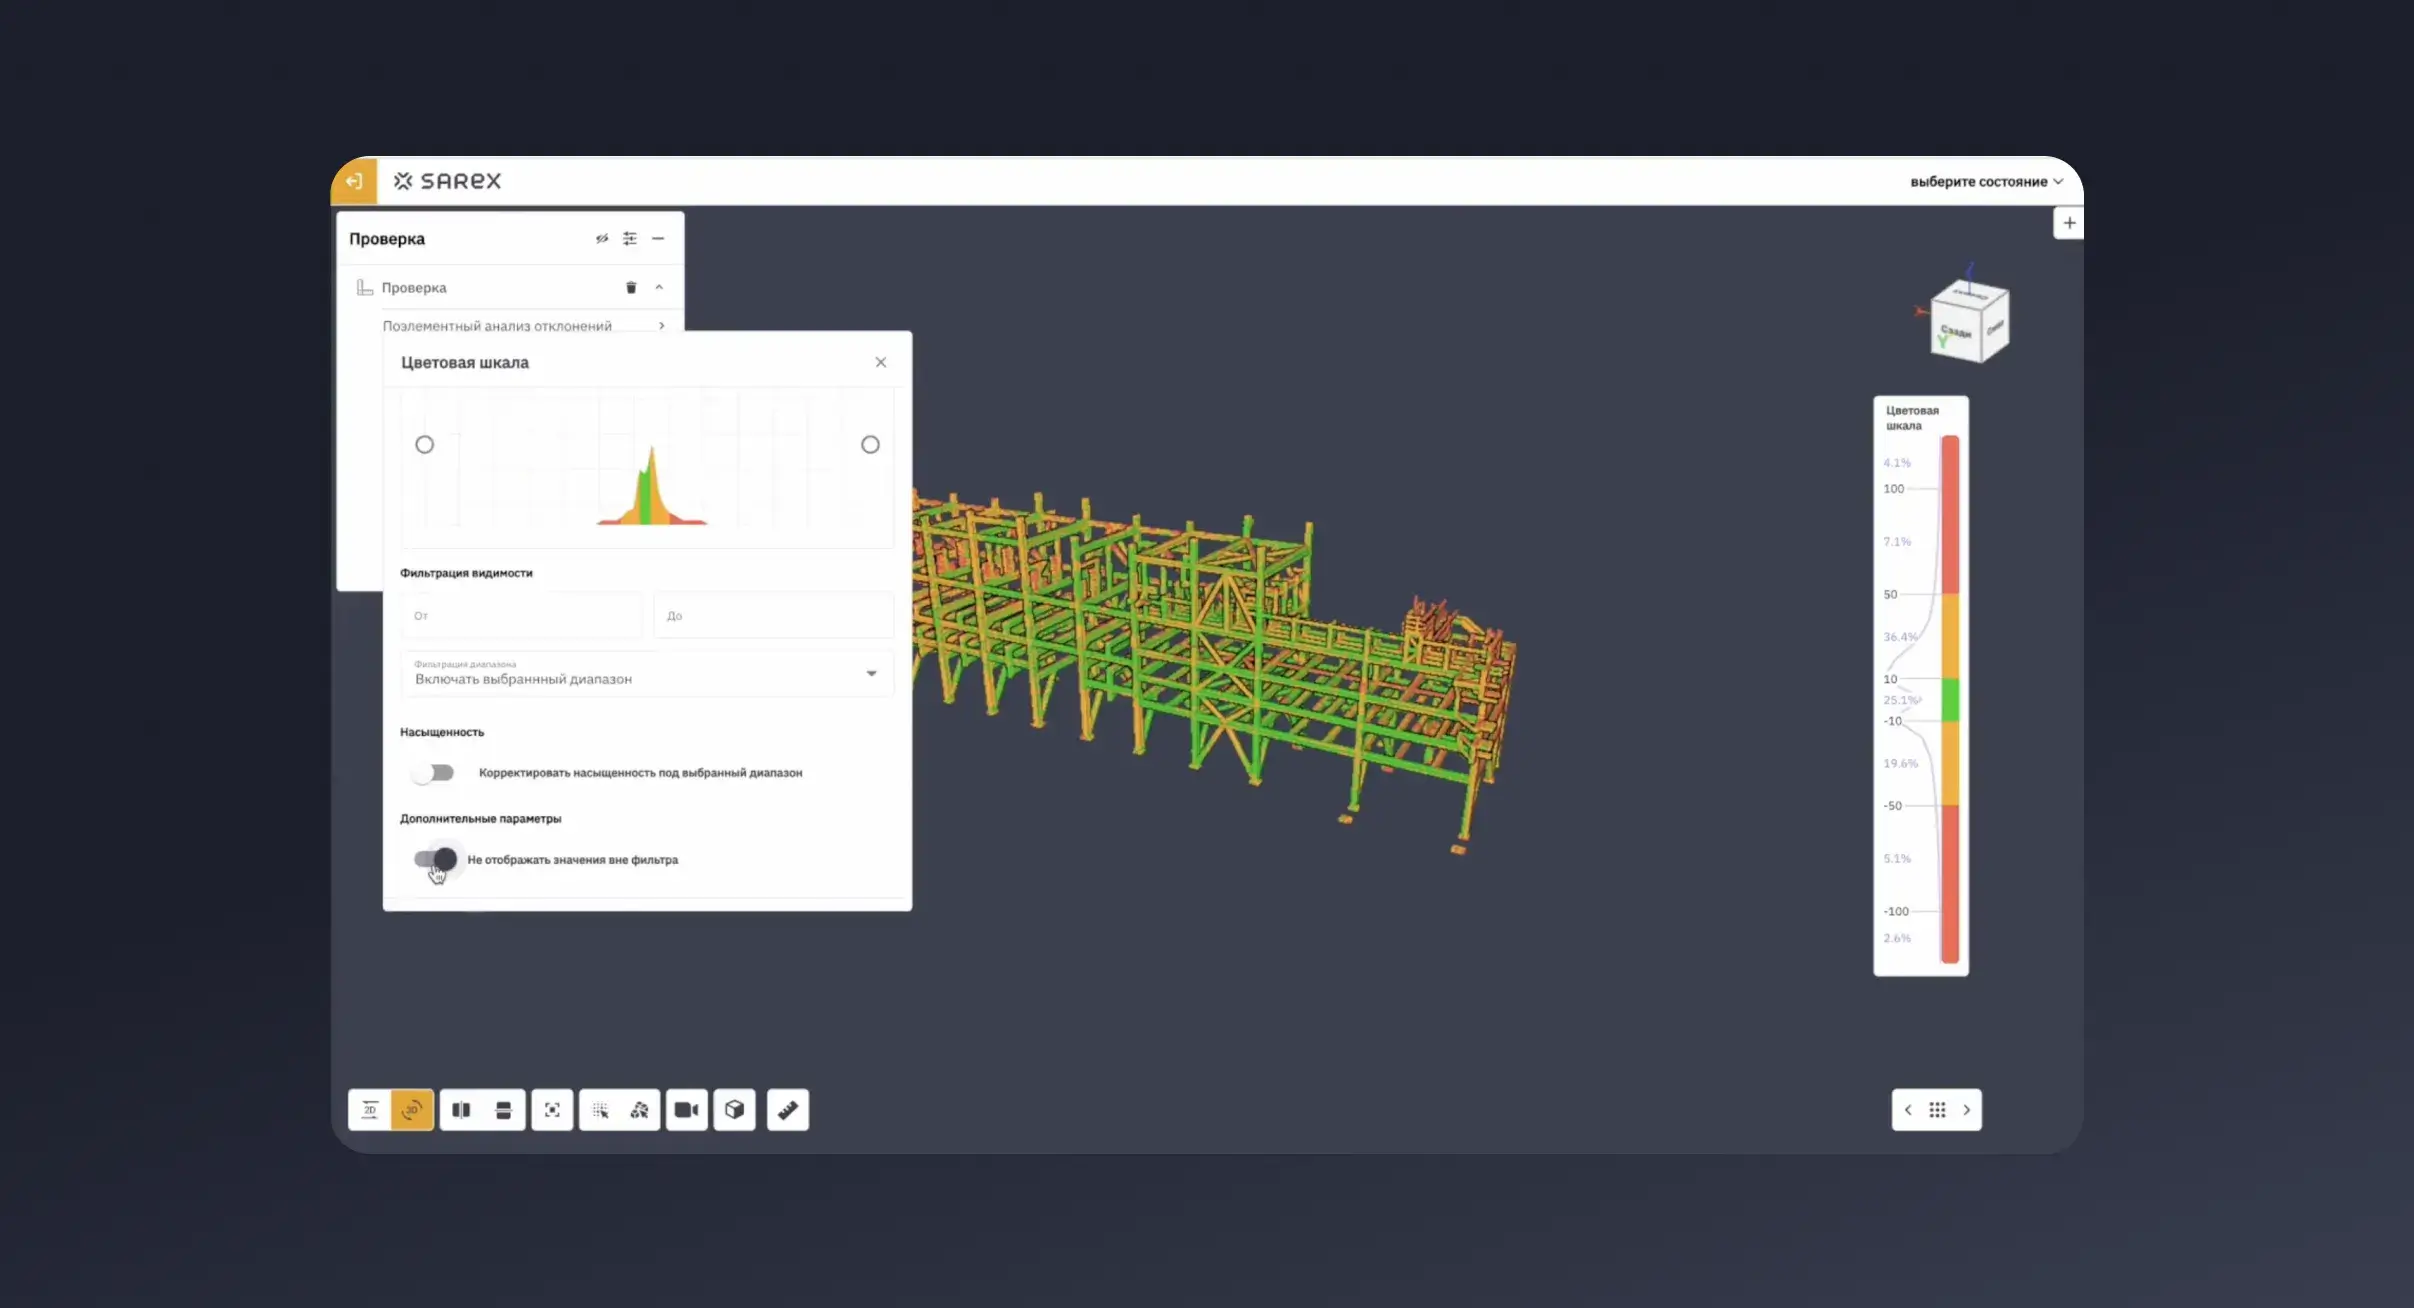Viewport: 2414px width, 1308px height.
Task: Collapse the Проверка tree entry
Action: (x=659, y=287)
